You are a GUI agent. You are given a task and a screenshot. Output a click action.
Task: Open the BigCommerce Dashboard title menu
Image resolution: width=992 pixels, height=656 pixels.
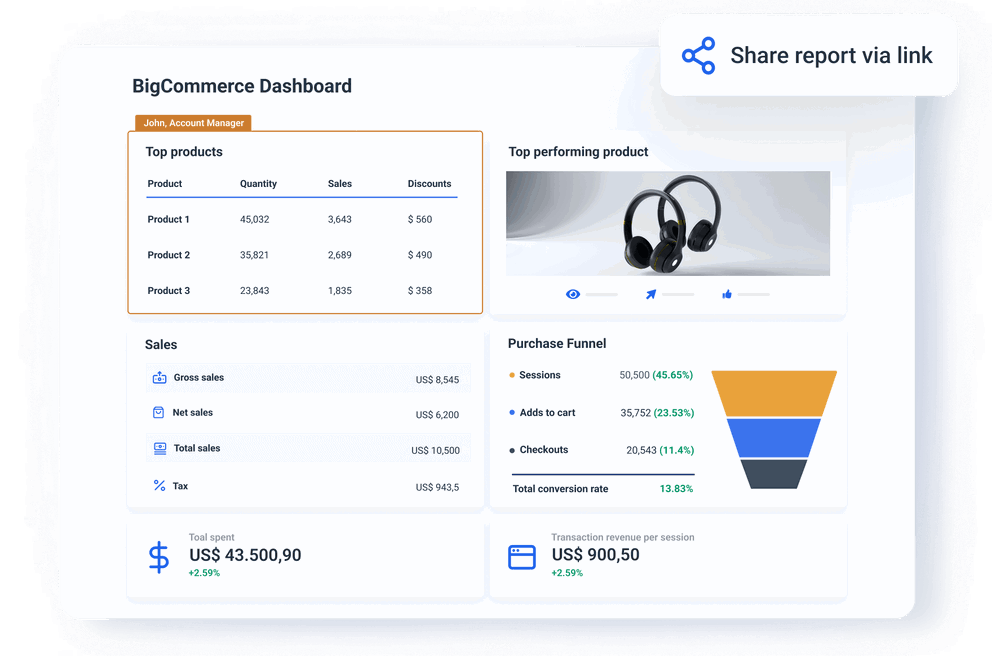tap(241, 86)
